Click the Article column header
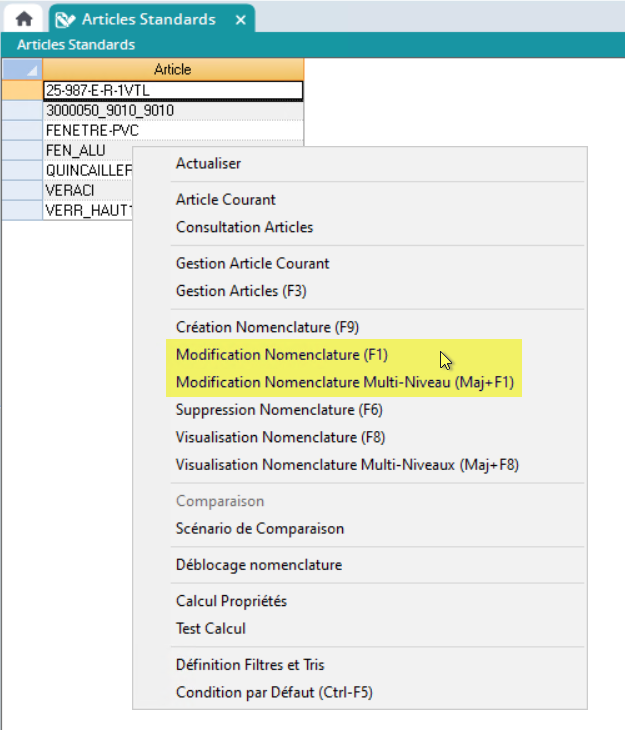Image resolution: width=625 pixels, height=730 pixels. 172,70
